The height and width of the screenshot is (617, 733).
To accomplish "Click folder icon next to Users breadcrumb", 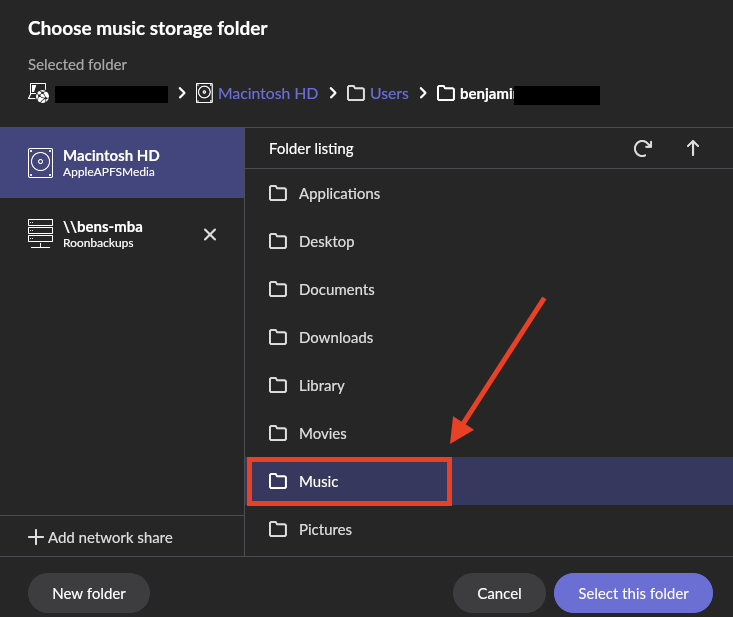I will tap(356, 93).
